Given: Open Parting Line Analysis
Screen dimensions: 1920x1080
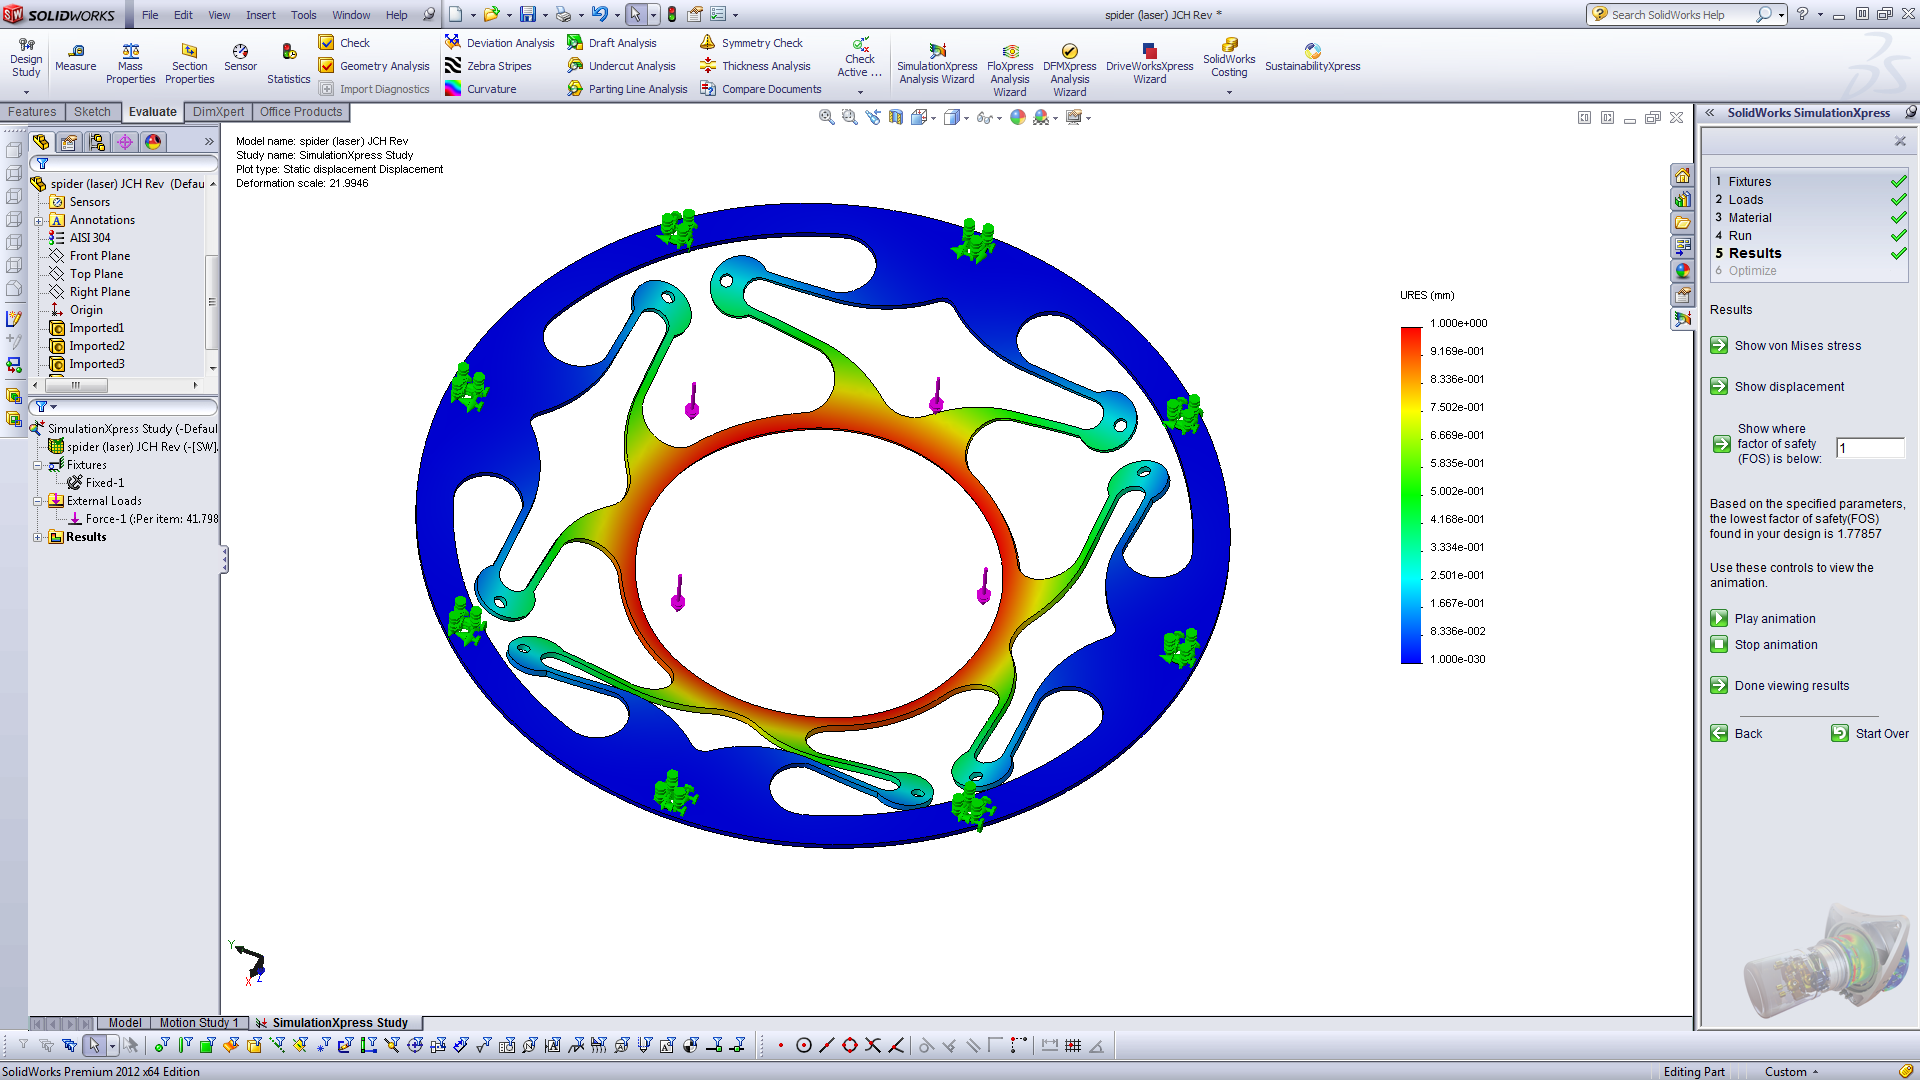Looking at the screenshot, I should (627, 89).
